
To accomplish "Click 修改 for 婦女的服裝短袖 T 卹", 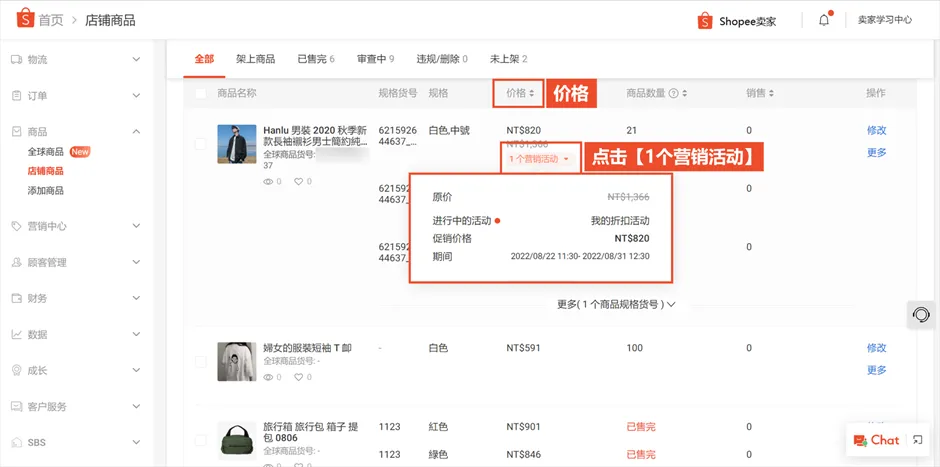I will [x=876, y=348].
